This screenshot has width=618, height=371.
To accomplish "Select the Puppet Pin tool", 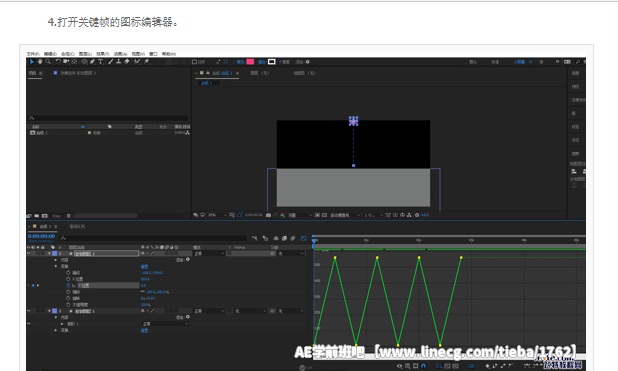I will point(147,62).
